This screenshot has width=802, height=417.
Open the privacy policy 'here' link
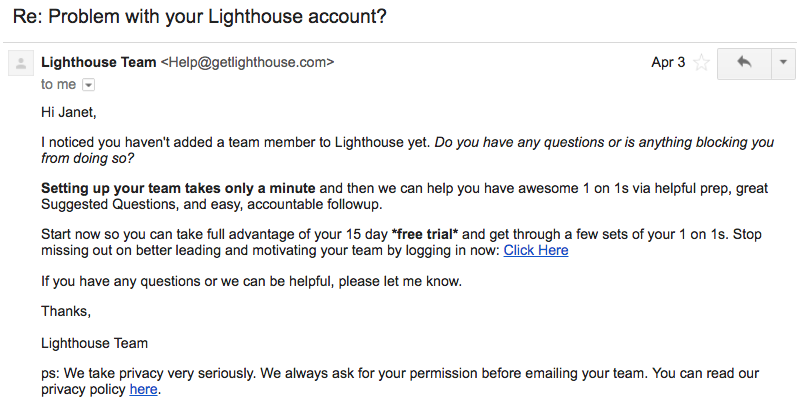click(143, 389)
